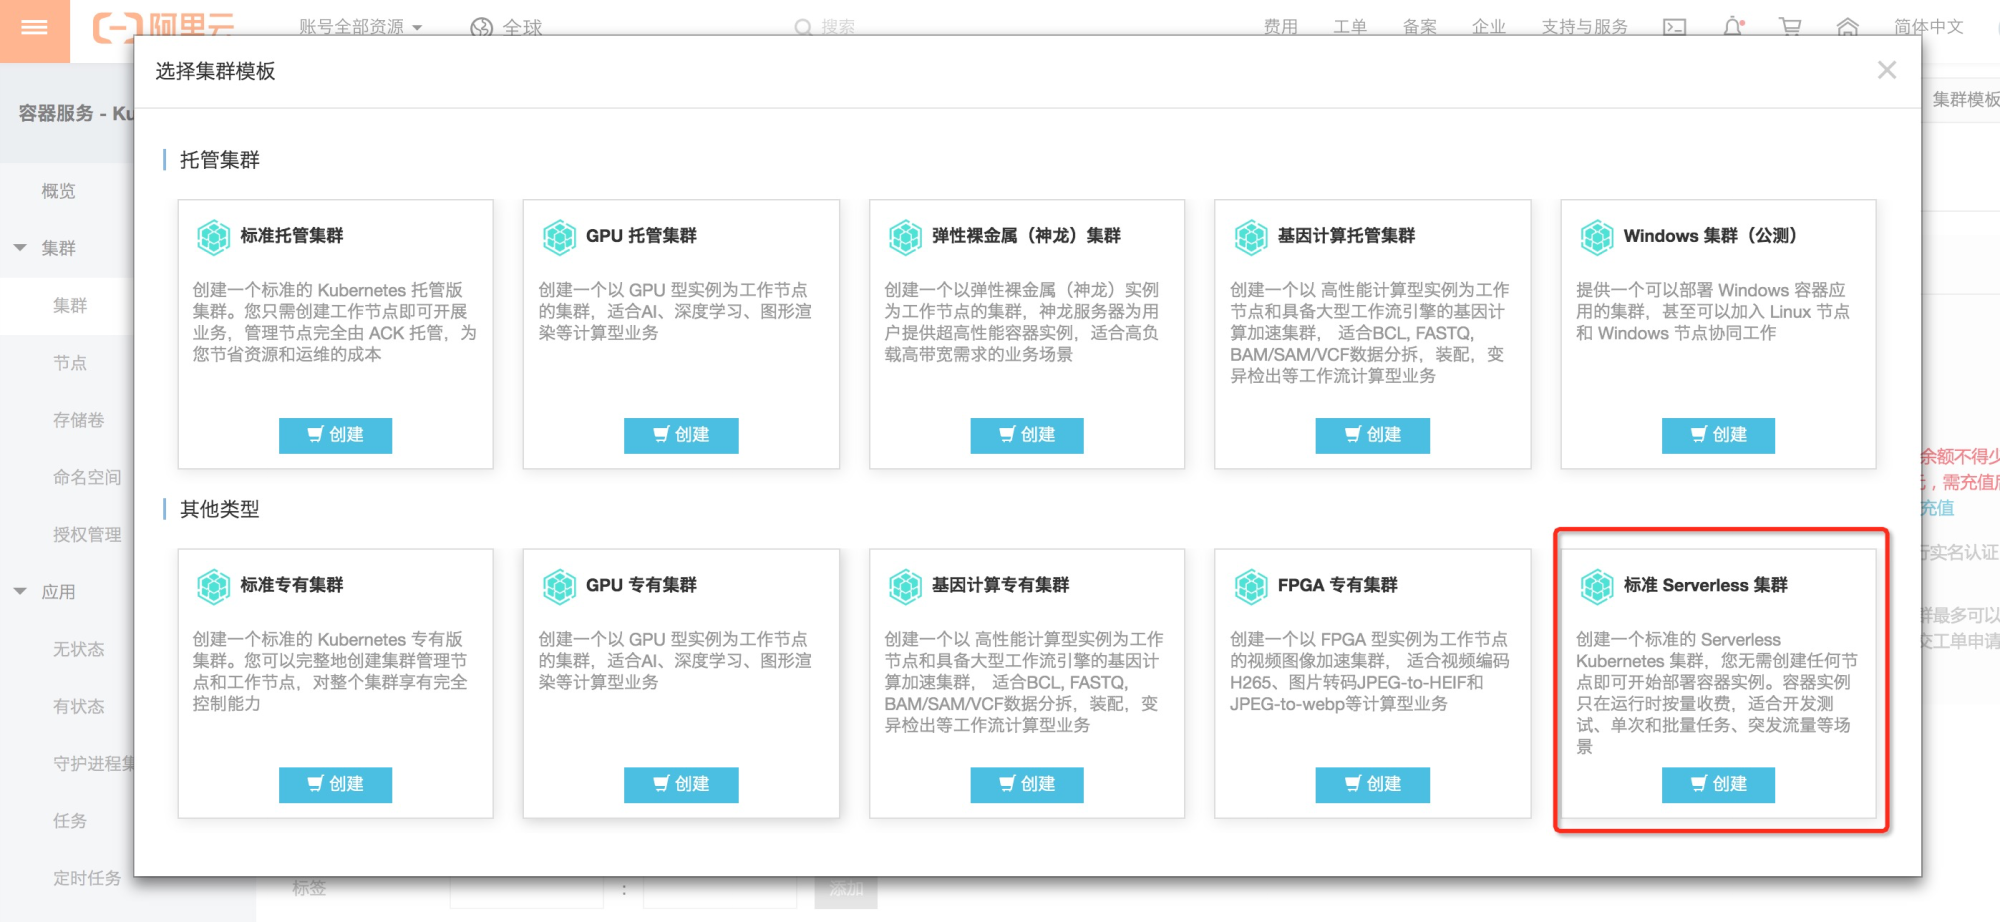Click the Windows 集群 card icon
Viewport: 2000px width, 922px height.
coord(1597,237)
